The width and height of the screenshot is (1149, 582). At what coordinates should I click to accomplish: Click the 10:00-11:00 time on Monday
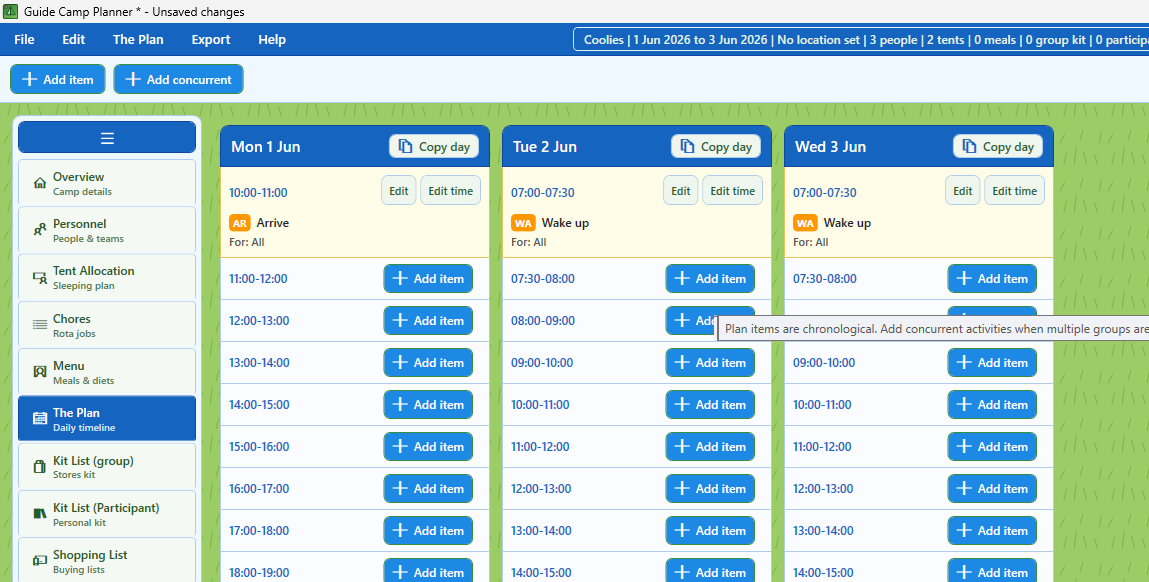point(258,193)
